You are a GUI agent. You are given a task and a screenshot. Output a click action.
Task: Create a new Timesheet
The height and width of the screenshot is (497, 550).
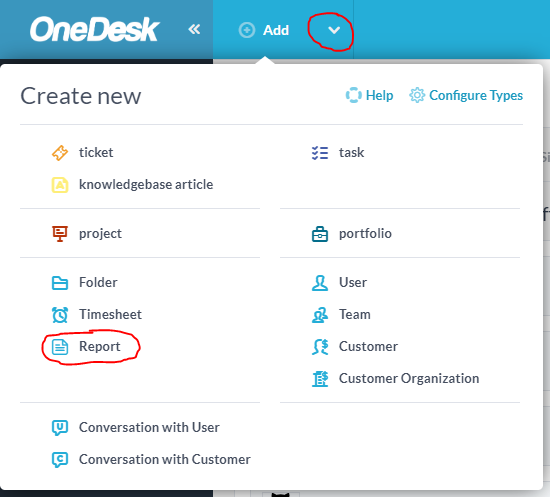coord(110,314)
